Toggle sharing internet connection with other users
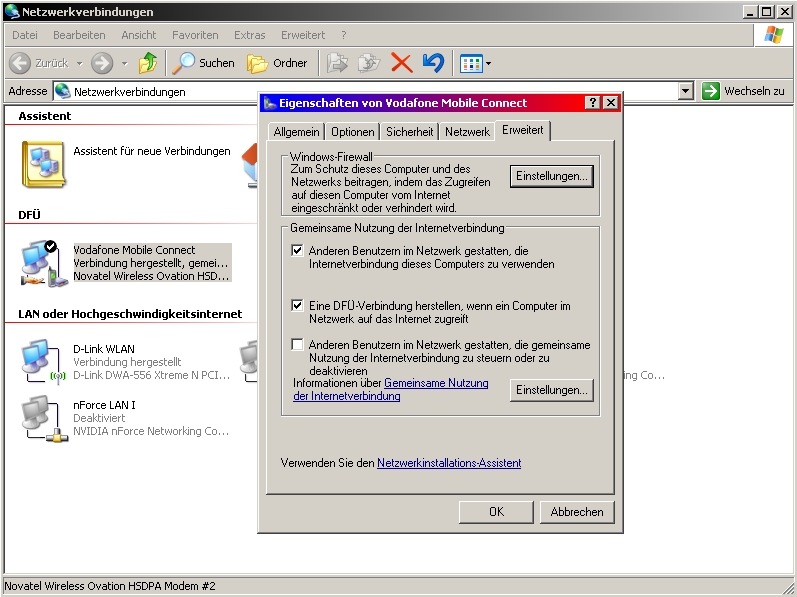Screen dimensions: 797x597 (x=297, y=250)
